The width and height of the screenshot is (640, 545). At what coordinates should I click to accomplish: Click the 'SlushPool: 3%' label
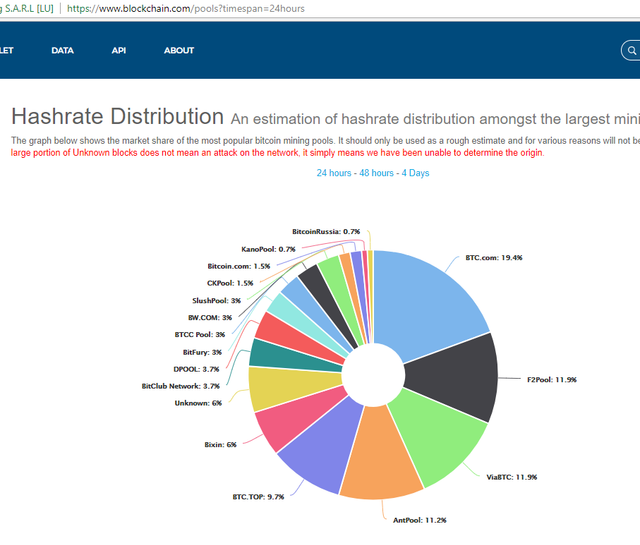[x=217, y=300]
